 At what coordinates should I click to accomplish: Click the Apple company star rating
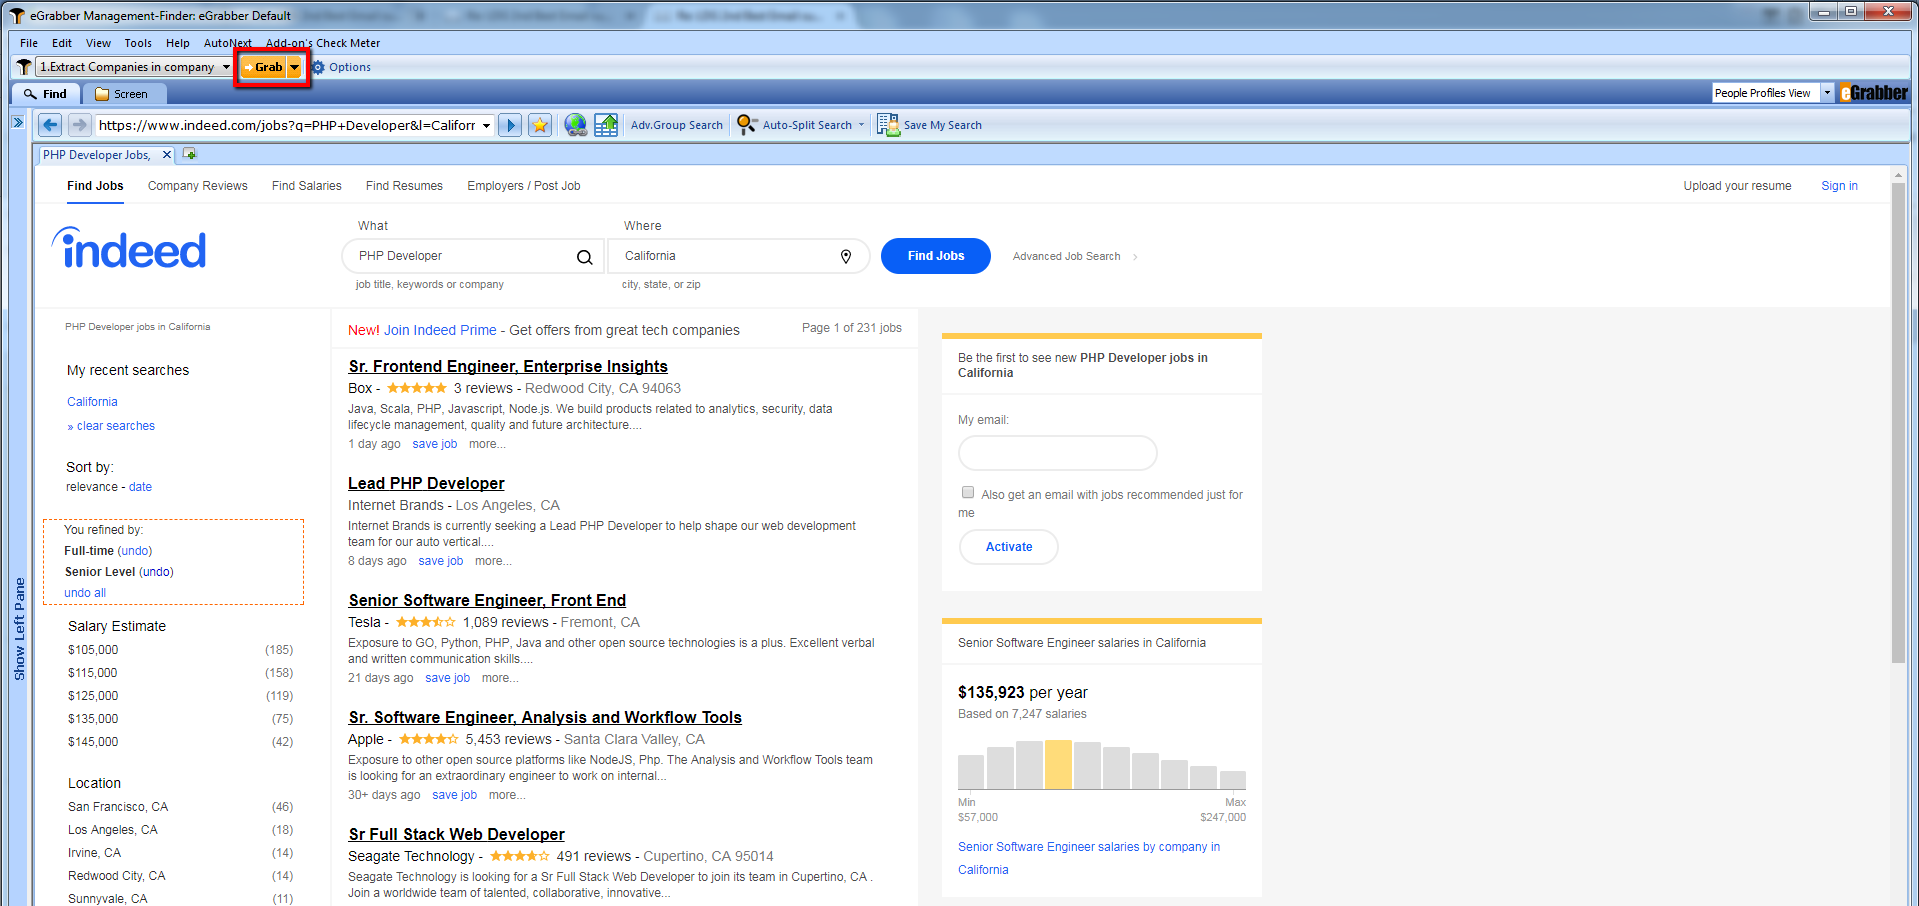pyautogui.click(x=429, y=739)
